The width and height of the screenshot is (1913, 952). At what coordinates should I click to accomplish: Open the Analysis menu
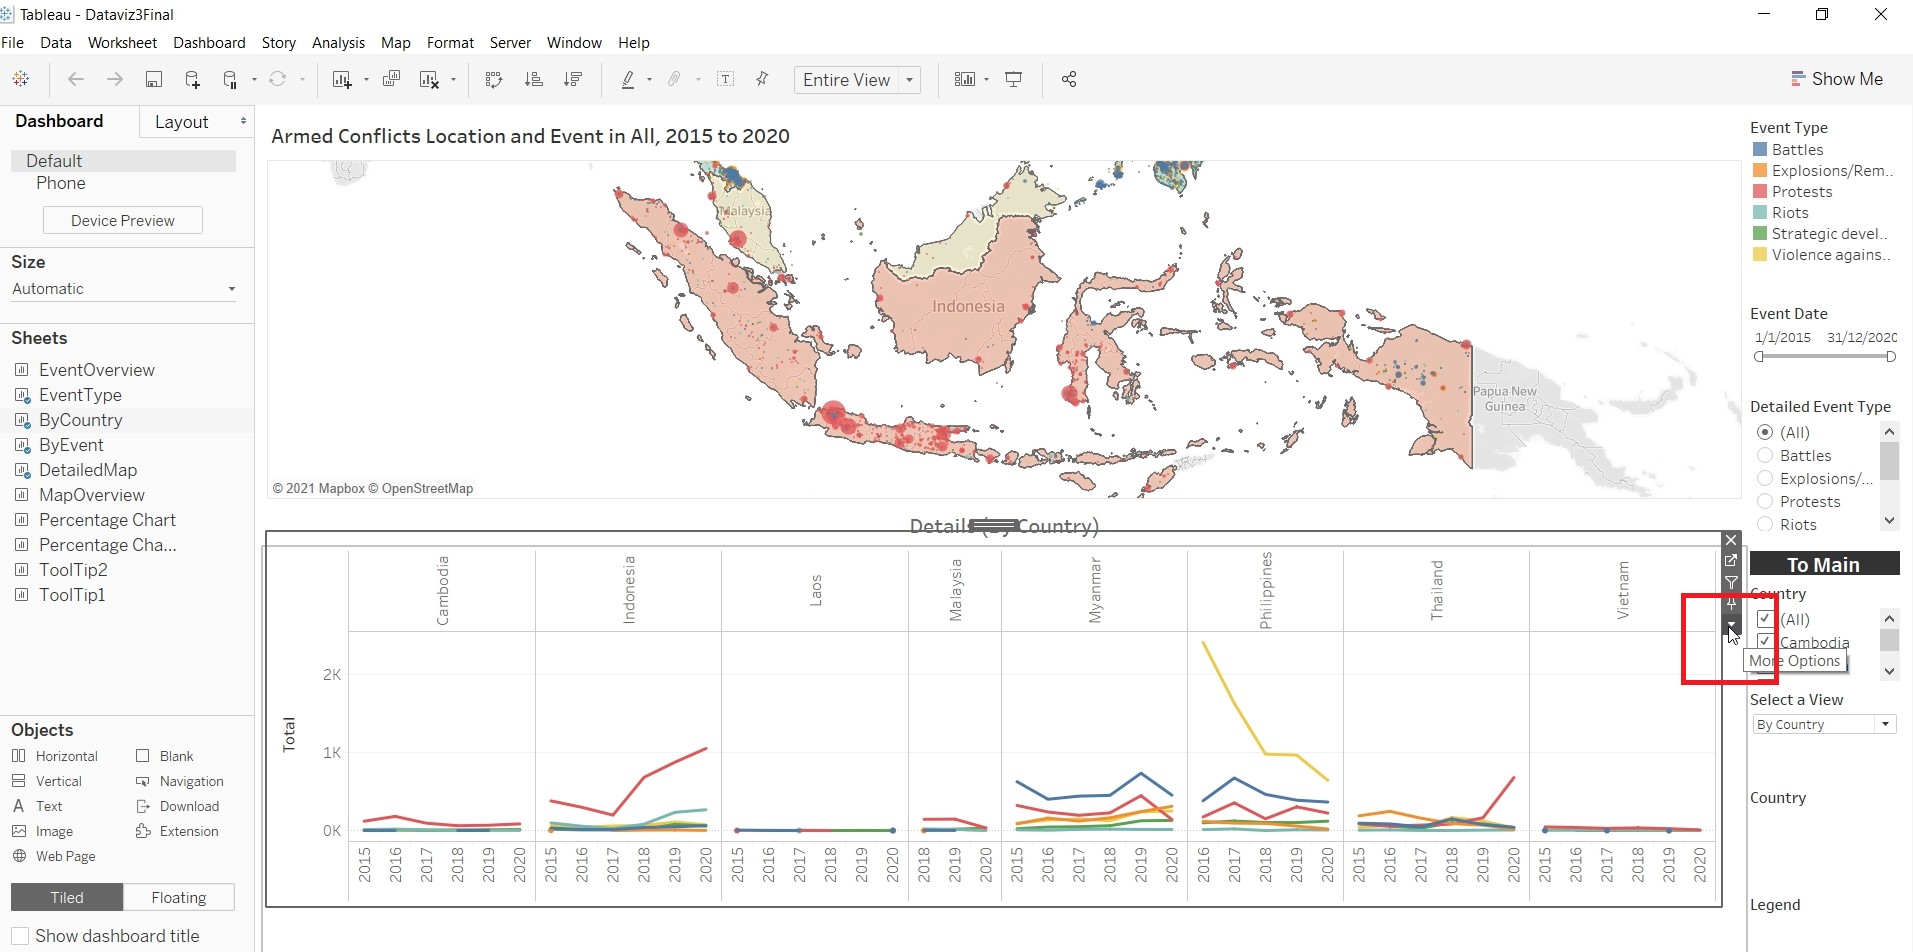coord(338,43)
